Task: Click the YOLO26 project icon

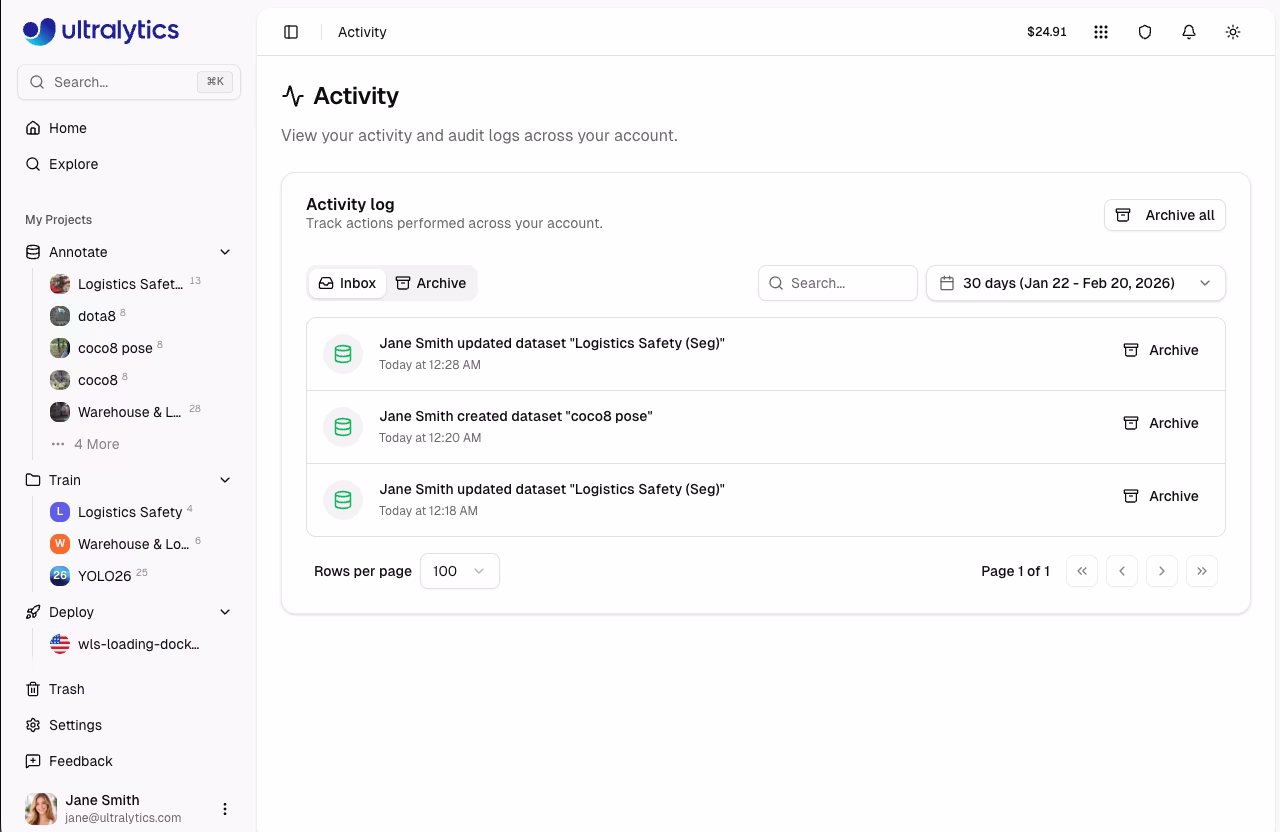Action: tap(60, 576)
